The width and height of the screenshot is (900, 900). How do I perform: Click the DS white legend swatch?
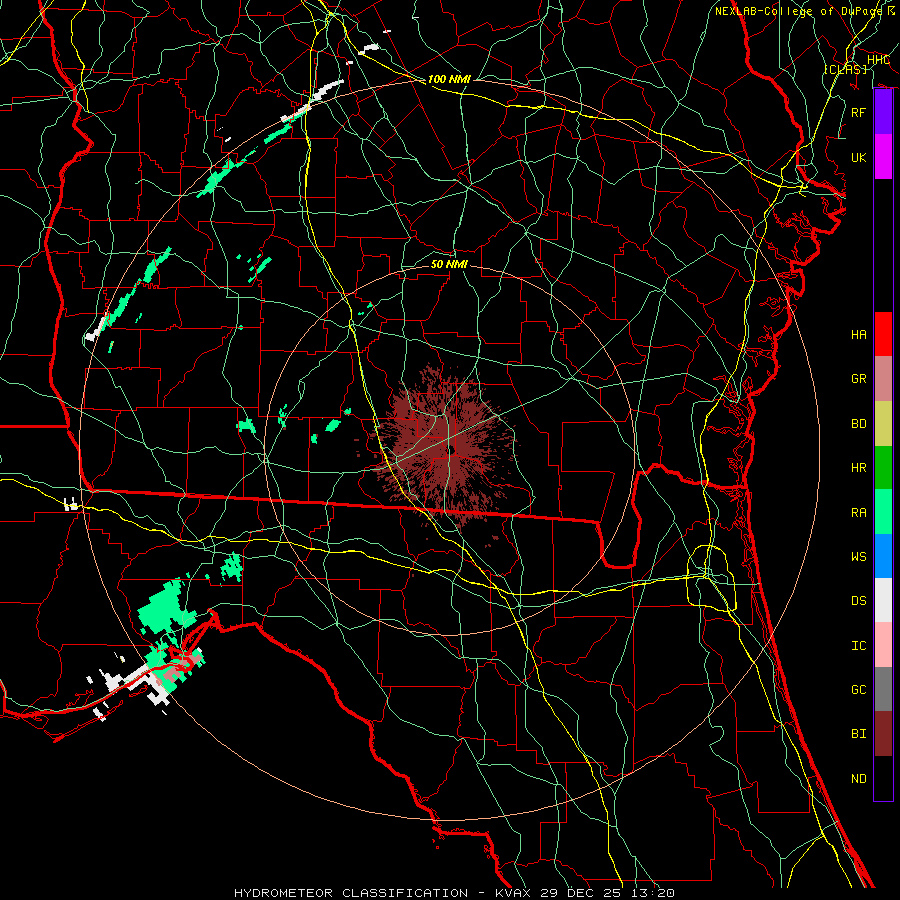[883, 600]
